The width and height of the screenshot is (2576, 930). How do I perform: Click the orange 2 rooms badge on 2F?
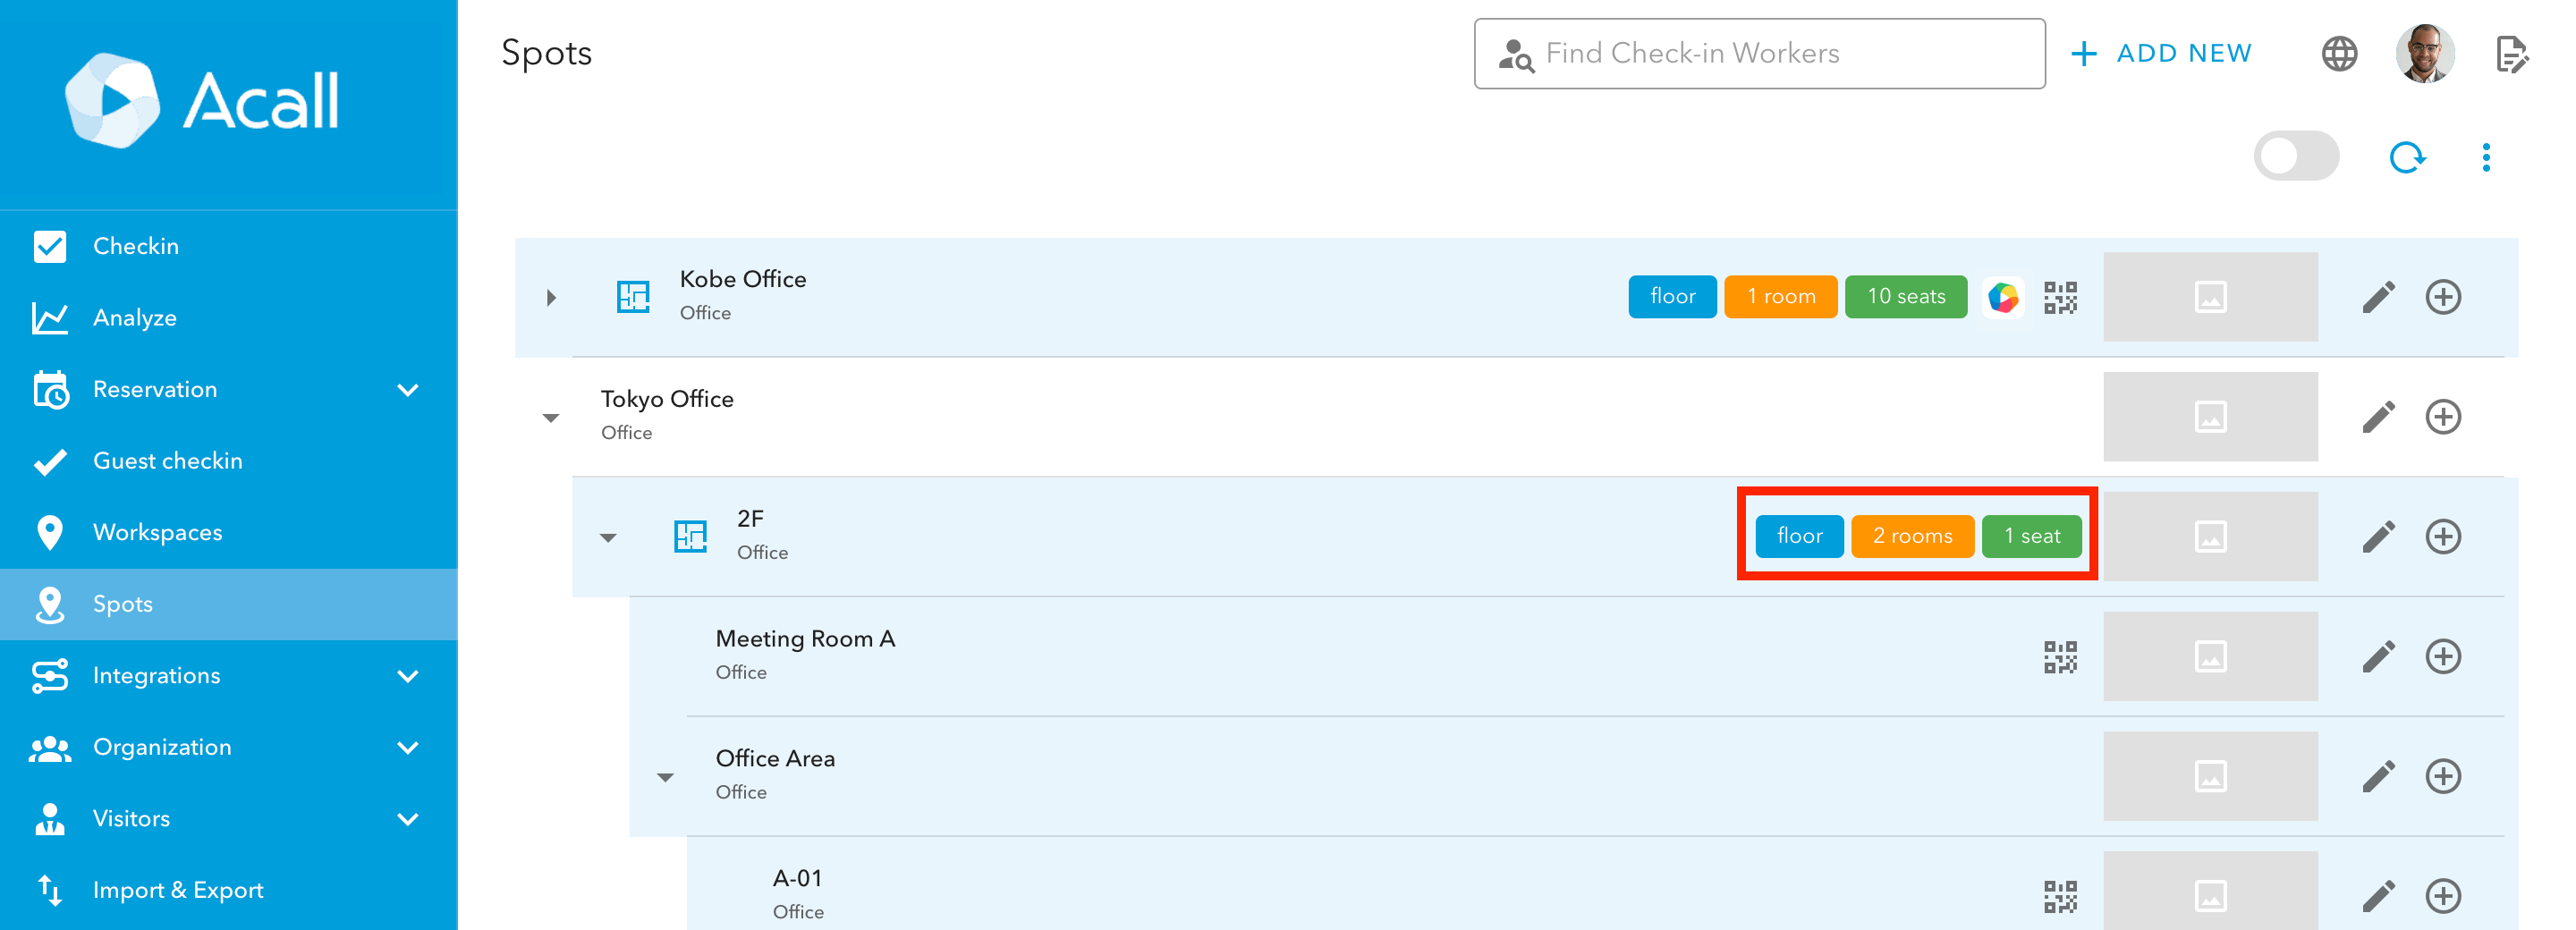[1911, 536]
